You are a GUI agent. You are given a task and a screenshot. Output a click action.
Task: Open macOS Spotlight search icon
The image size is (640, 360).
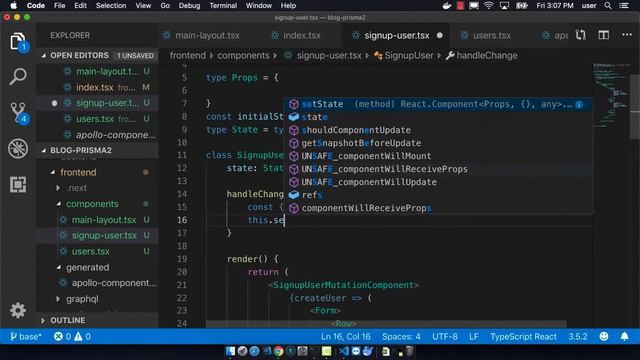(x=608, y=6)
